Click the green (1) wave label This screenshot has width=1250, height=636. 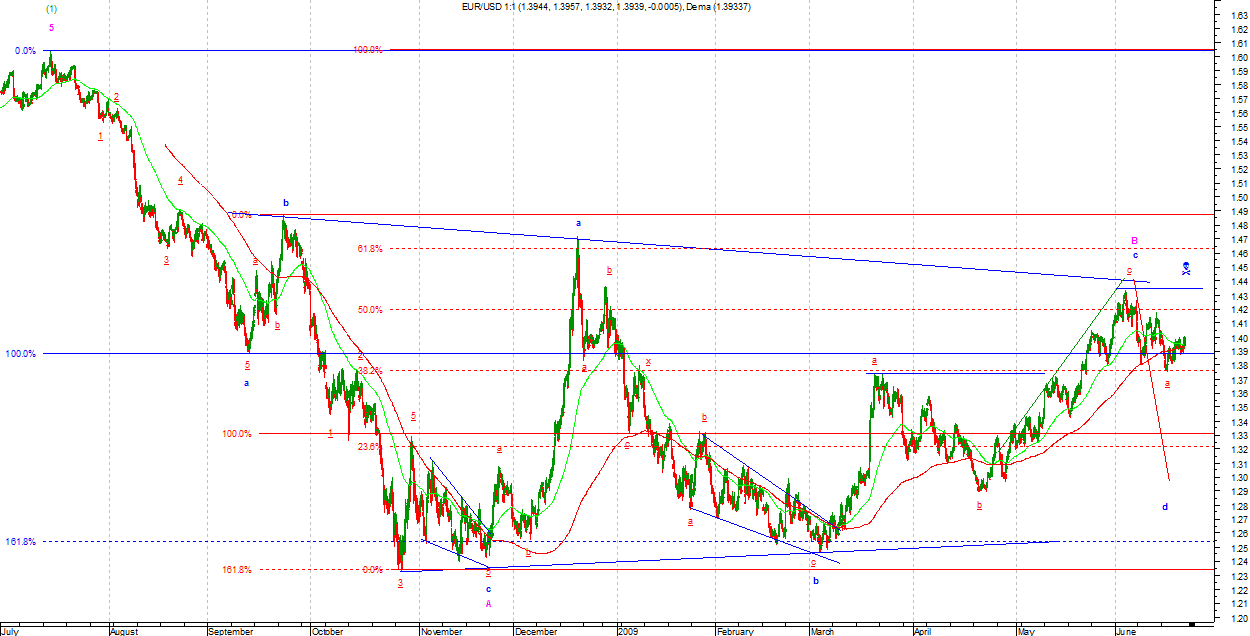tap(52, 9)
